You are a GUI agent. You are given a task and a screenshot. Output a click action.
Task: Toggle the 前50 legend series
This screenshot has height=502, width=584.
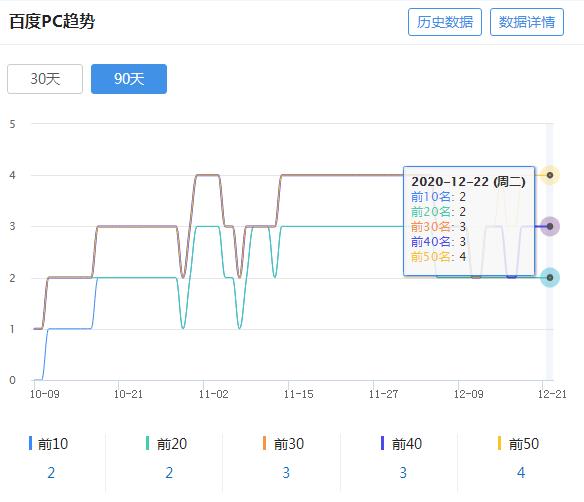(x=518, y=444)
